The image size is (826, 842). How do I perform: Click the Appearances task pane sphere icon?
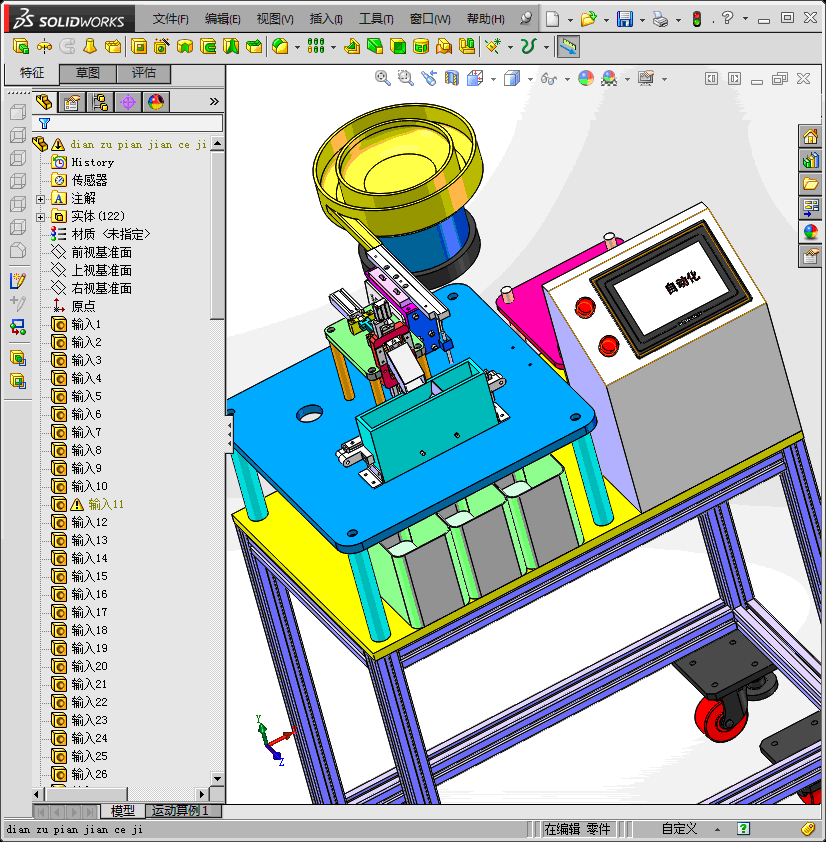point(810,232)
